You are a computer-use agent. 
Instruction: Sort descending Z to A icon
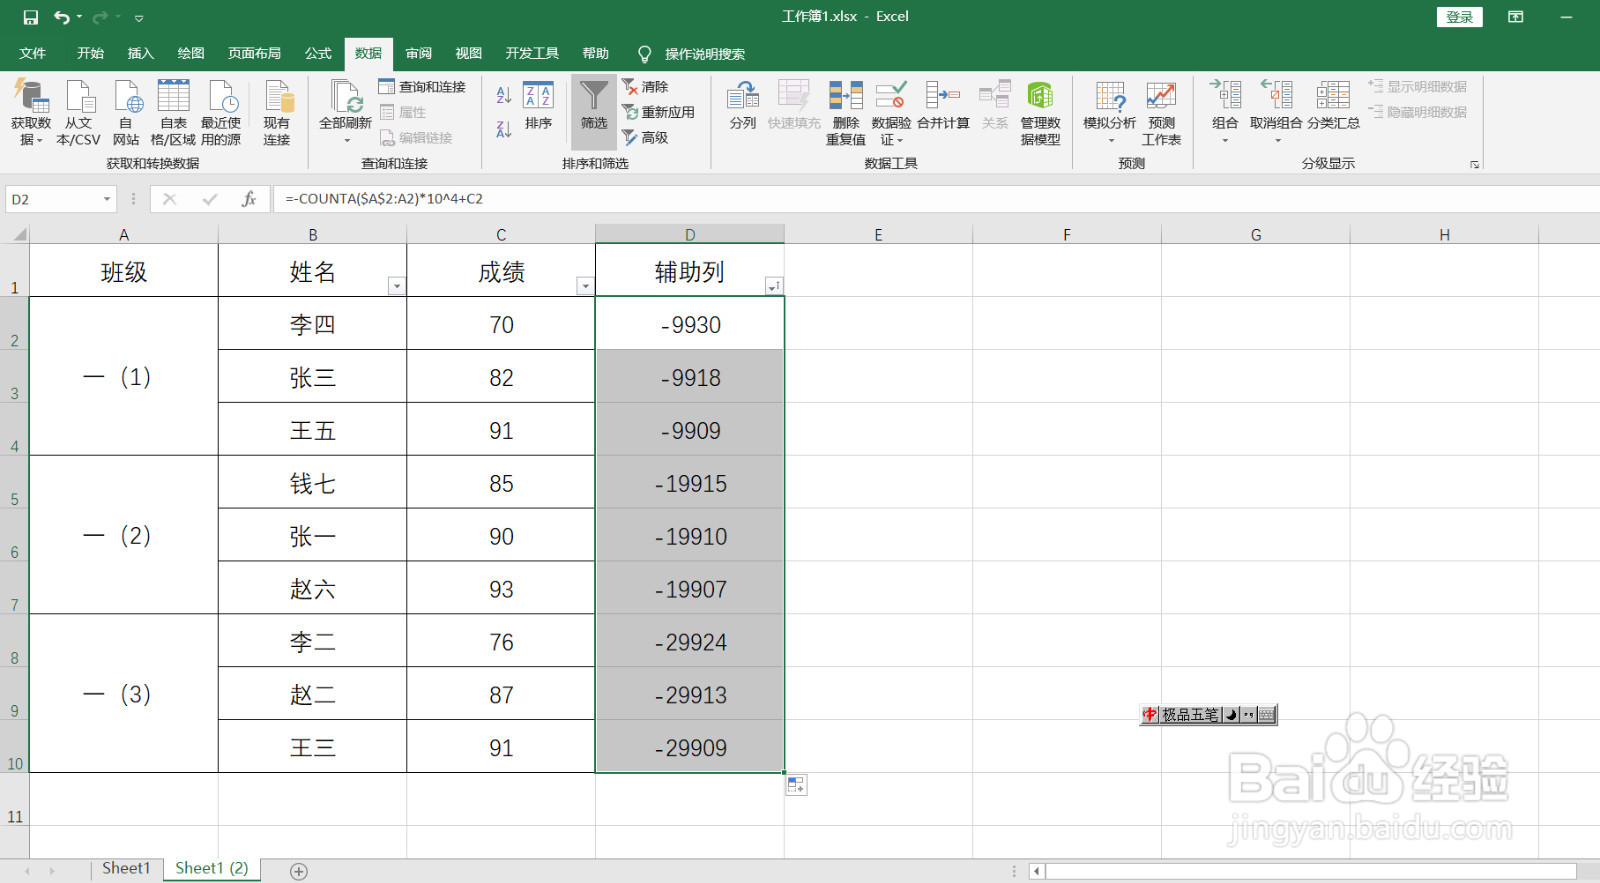504,129
